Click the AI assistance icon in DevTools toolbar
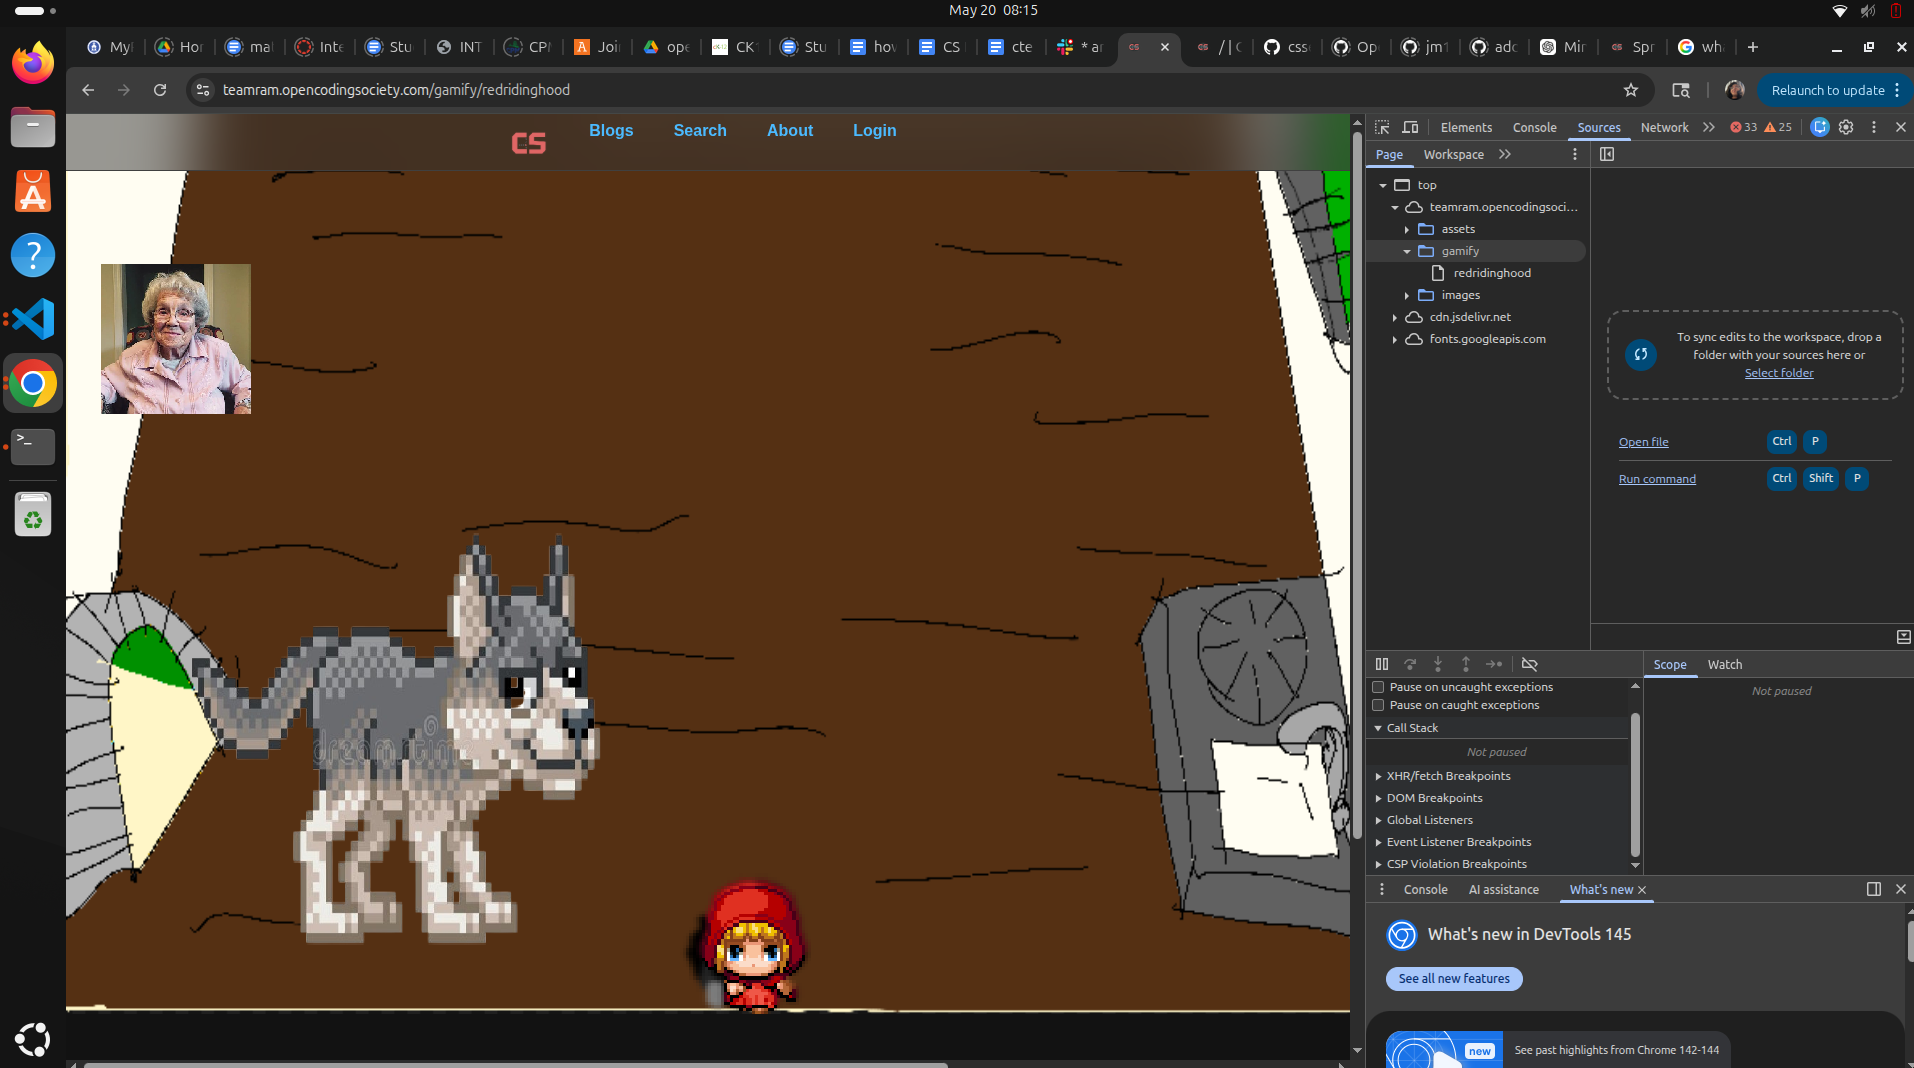The width and height of the screenshot is (1914, 1068). click(x=1820, y=127)
